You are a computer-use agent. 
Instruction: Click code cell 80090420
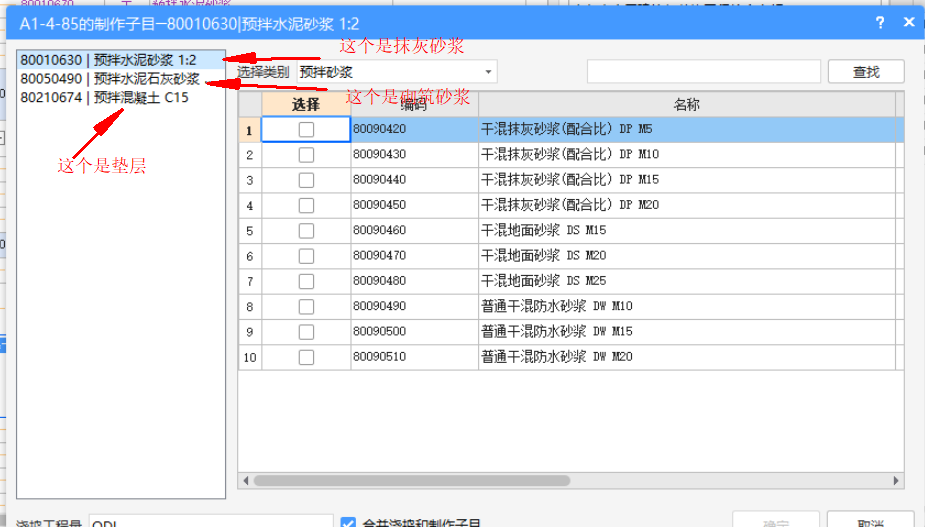click(x=415, y=129)
